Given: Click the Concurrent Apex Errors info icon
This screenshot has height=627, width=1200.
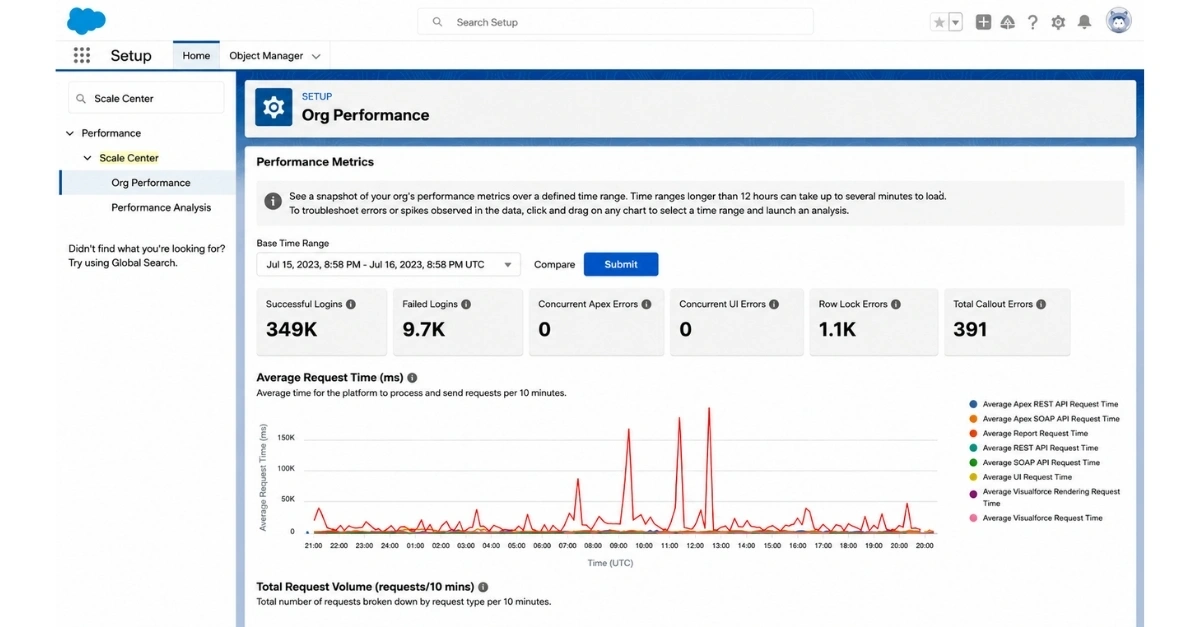Looking at the screenshot, I should tap(647, 304).
